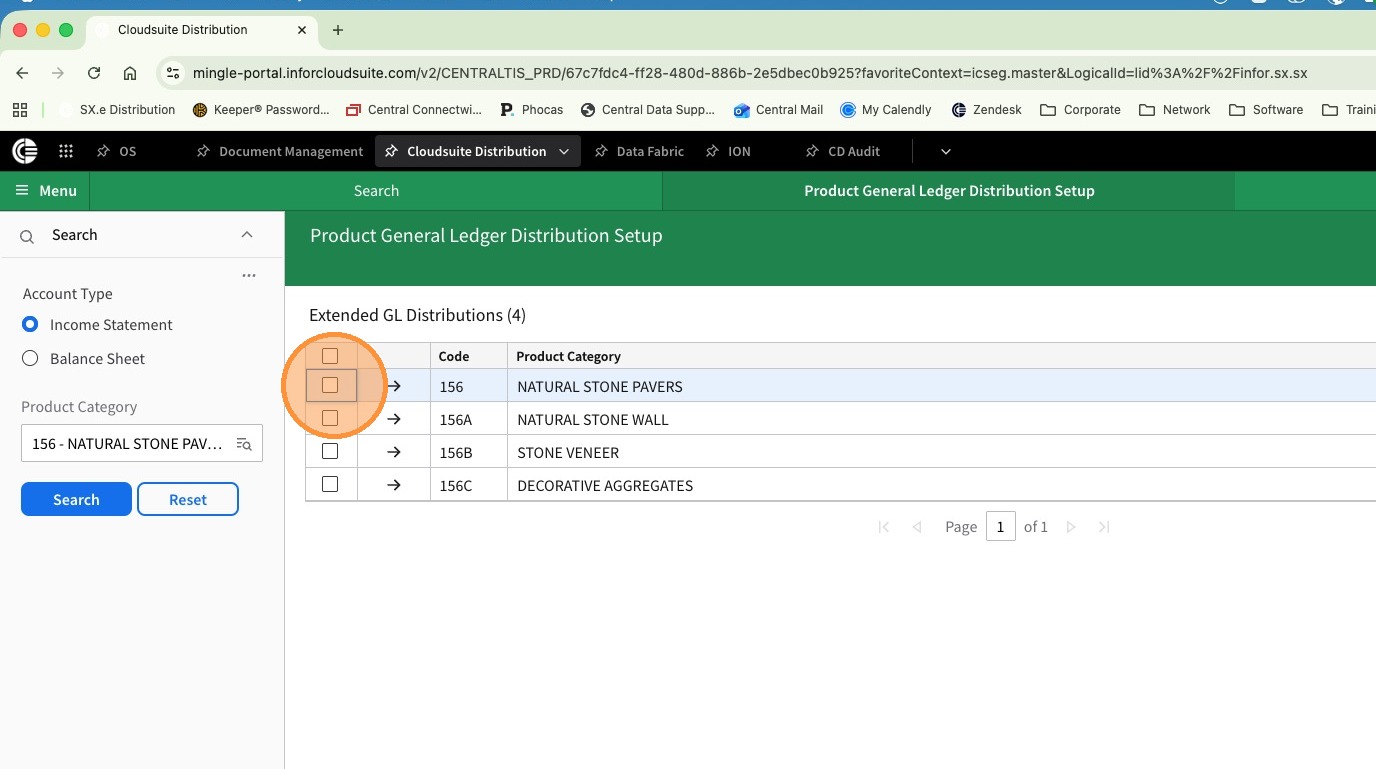Reload the current browser page
This screenshot has height=769, width=1376.
coord(94,73)
